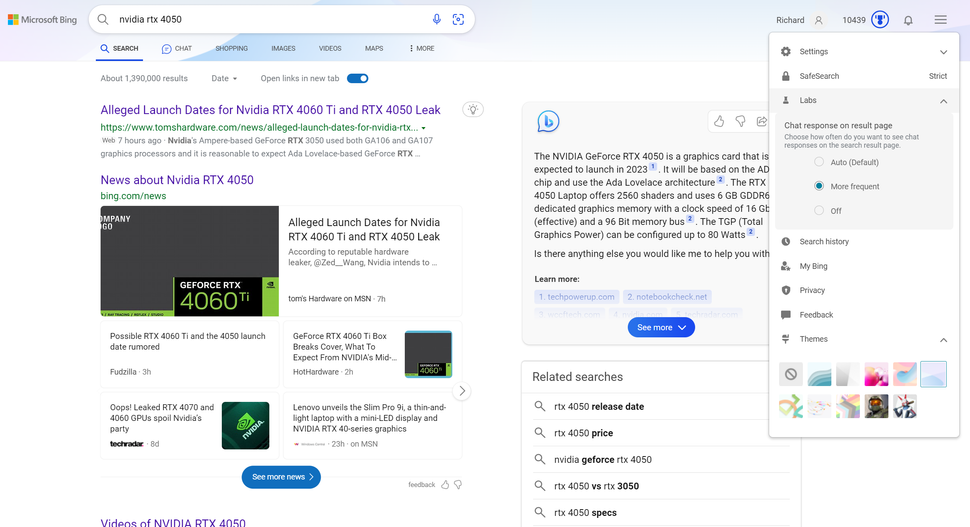Open notifications bell icon

[x=908, y=20]
